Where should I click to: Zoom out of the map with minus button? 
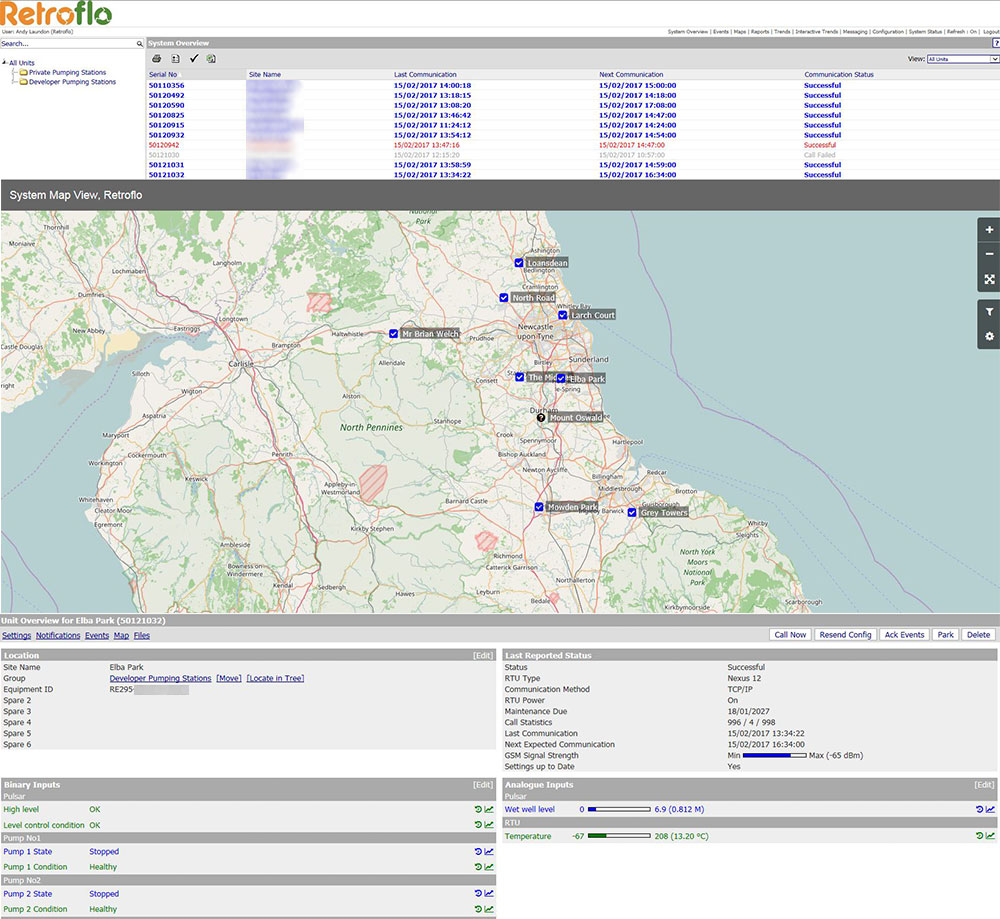tap(989, 254)
